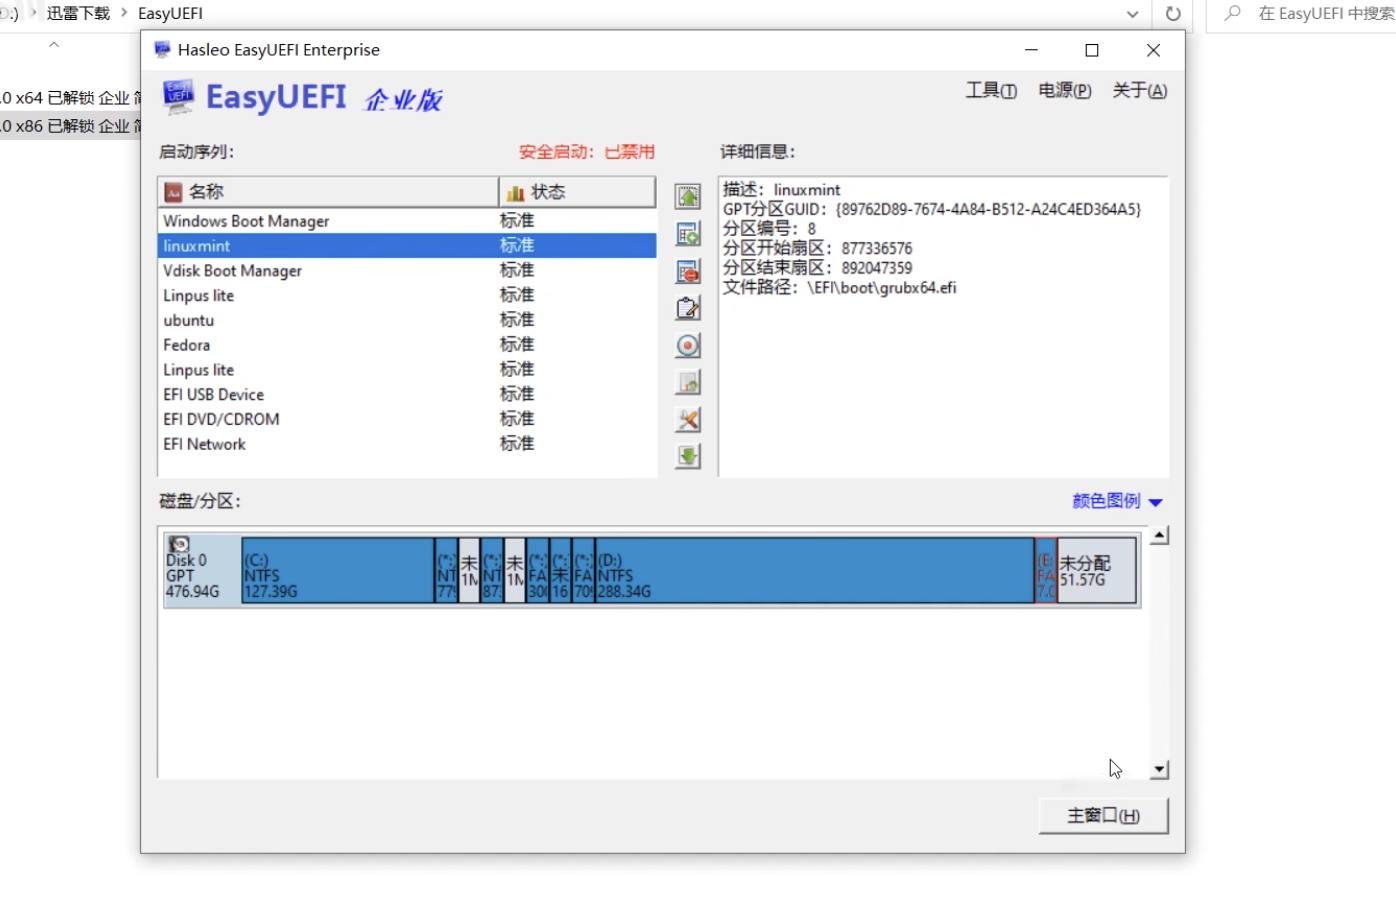The image size is (1396, 920).
Task: Click the Disk 0 GPT 476.94G label
Action: point(192,576)
